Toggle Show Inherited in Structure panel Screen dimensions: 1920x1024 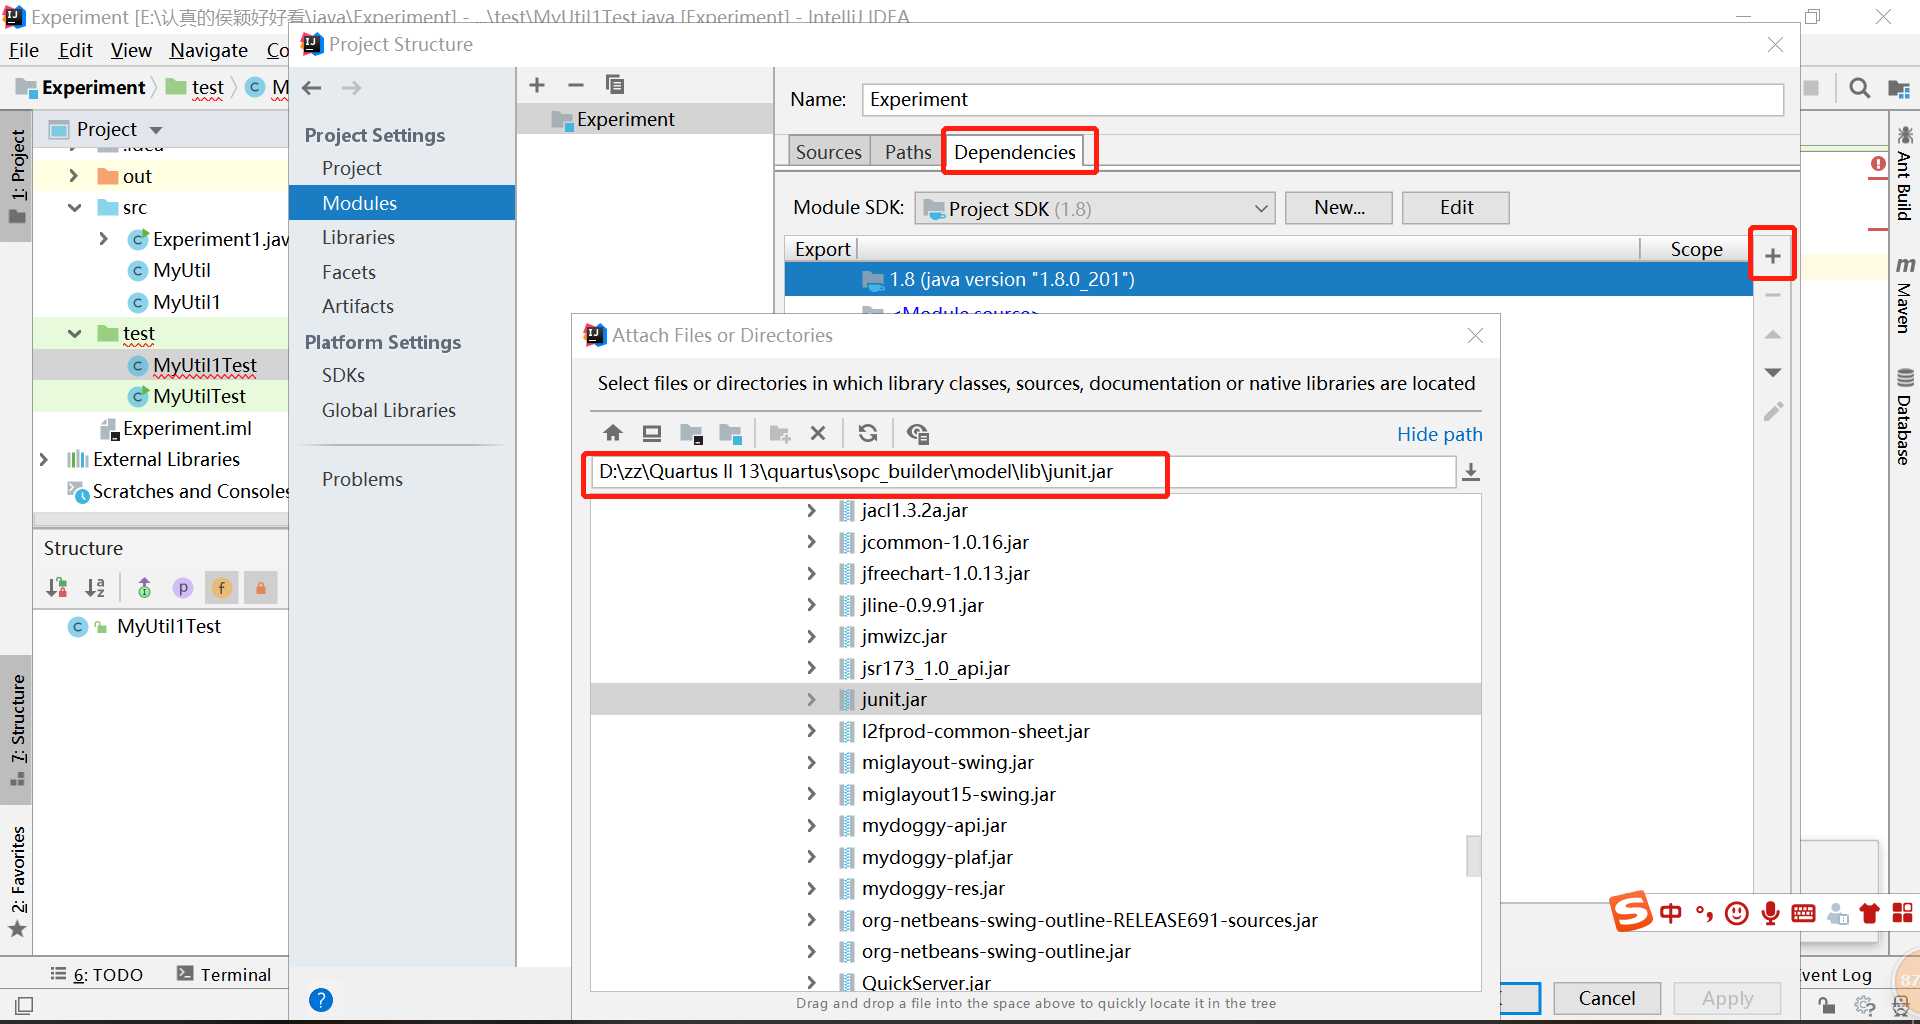144,588
